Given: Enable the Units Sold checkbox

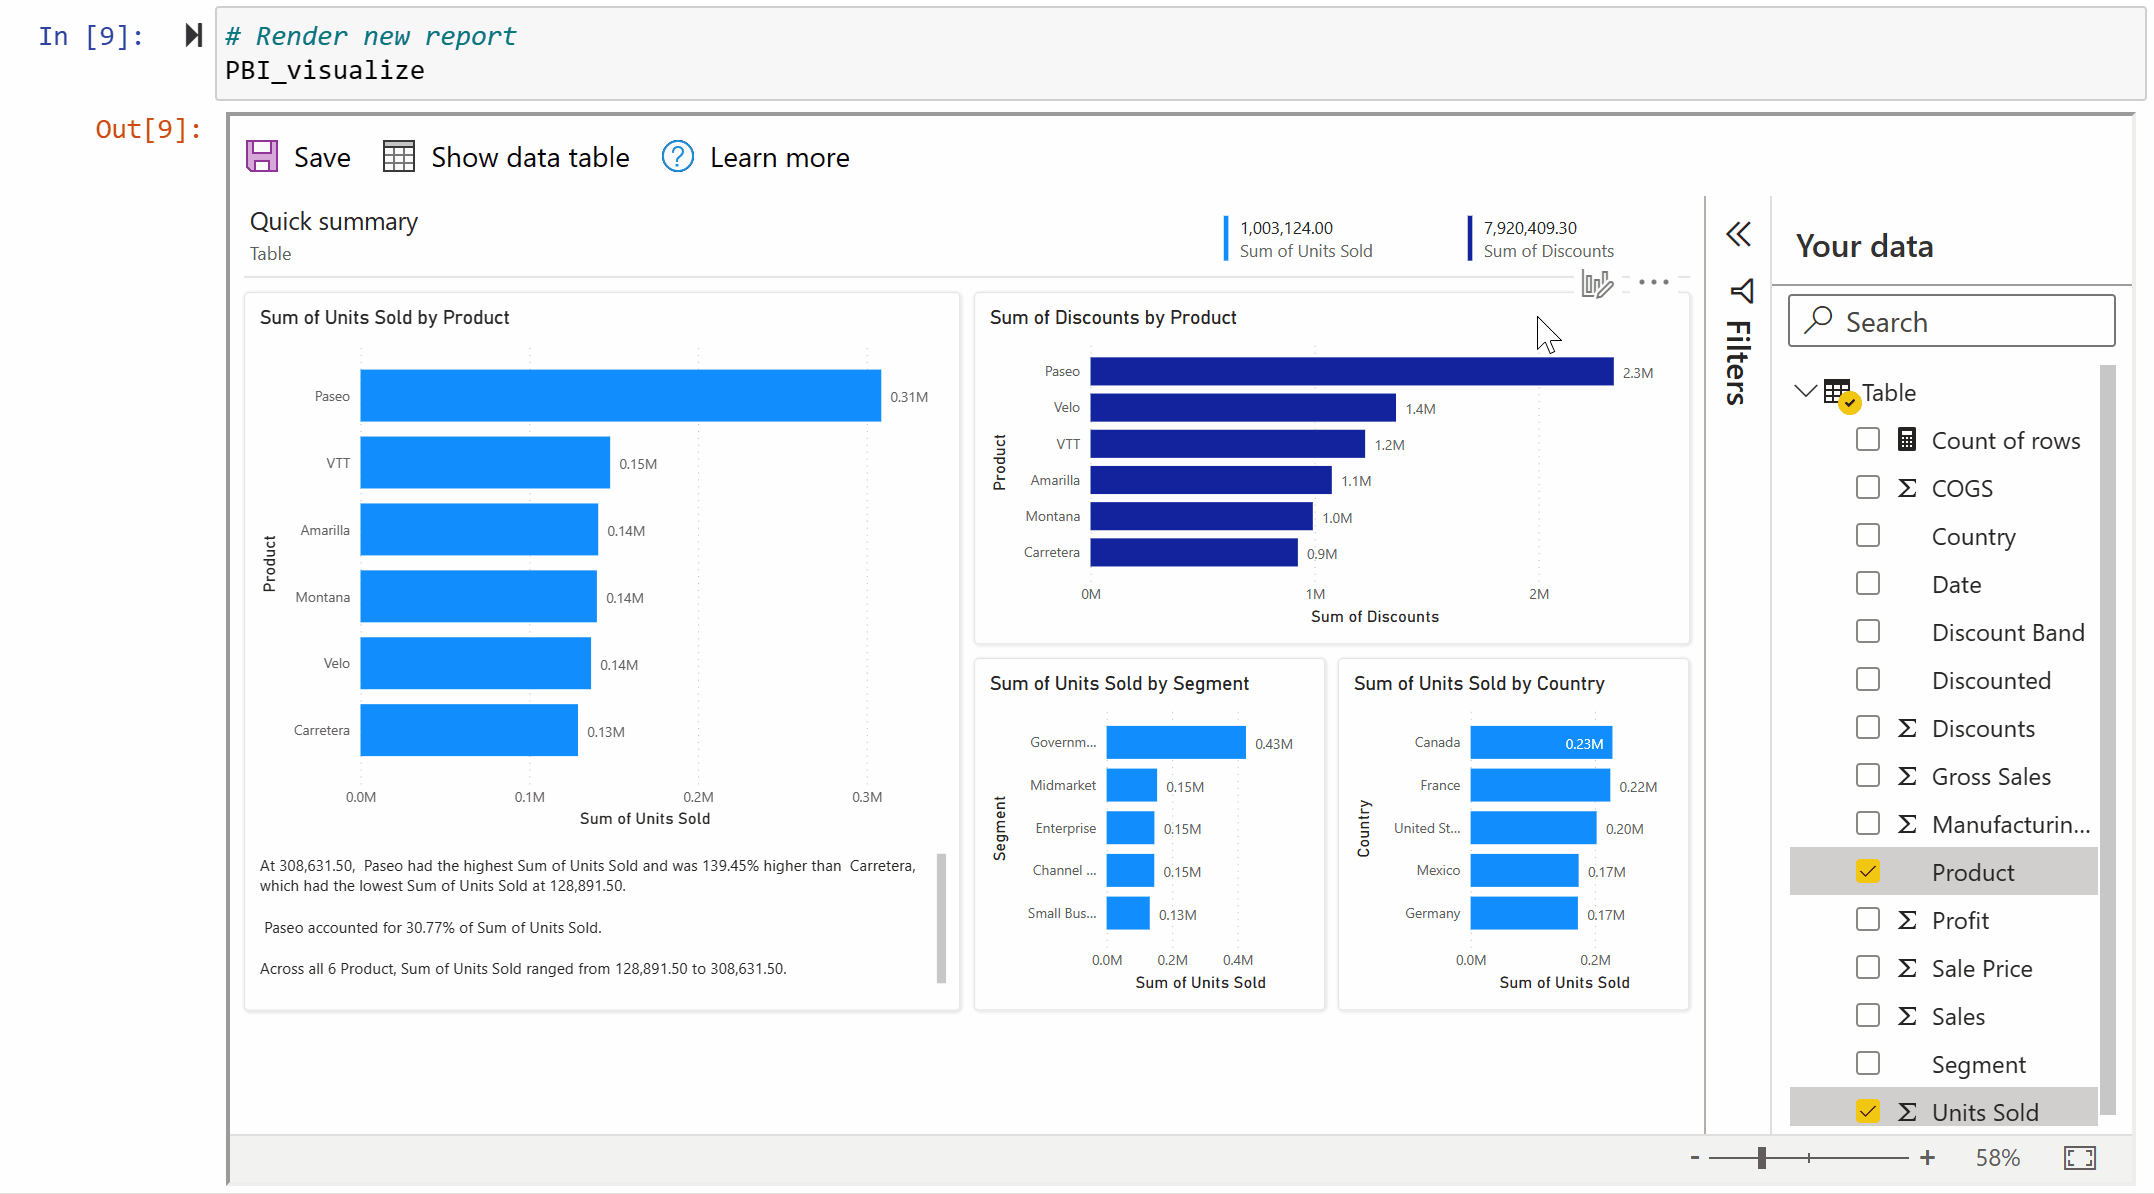Looking at the screenshot, I should tap(1869, 1112).
